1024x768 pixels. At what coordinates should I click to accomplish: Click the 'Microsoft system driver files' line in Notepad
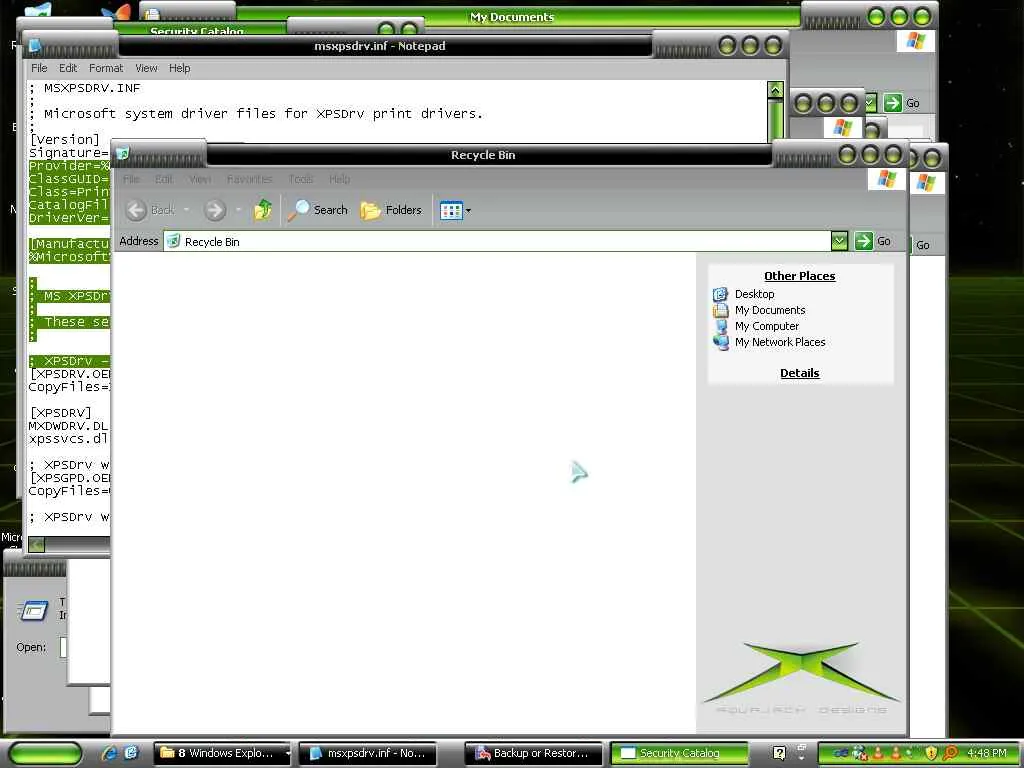click(256, 114)
